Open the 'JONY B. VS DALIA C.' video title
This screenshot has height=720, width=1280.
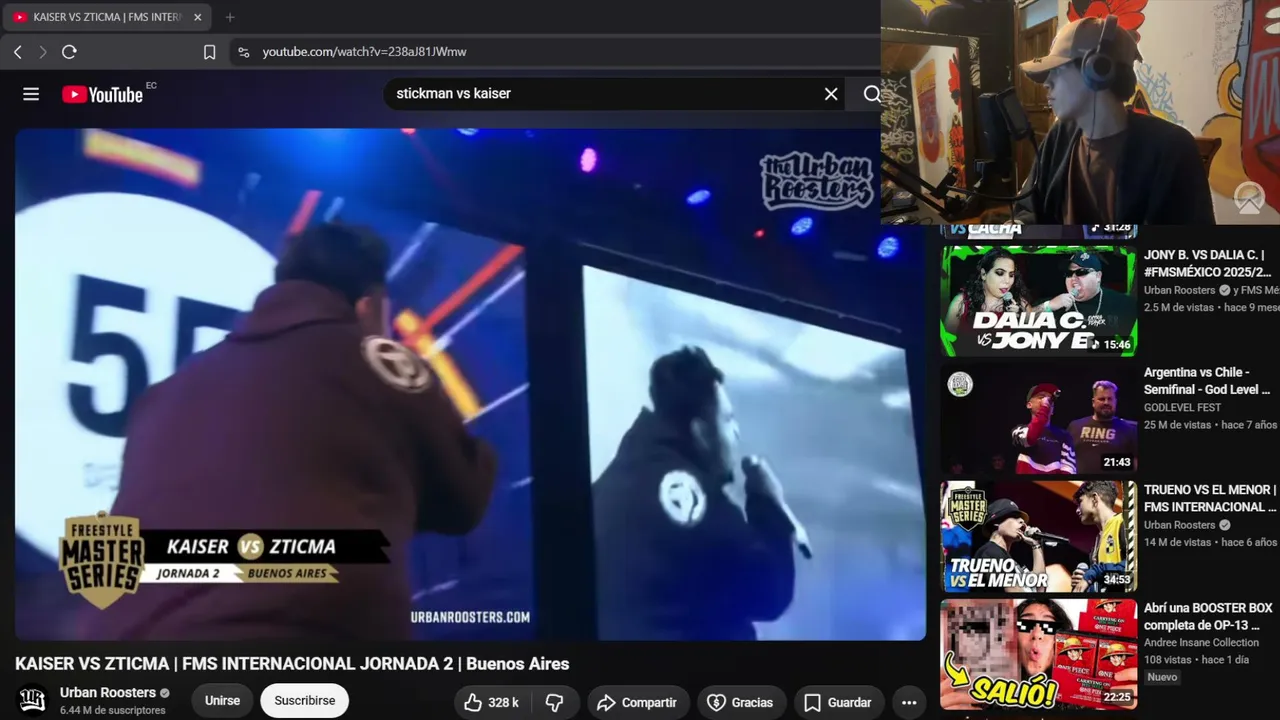pos(1210,263)
